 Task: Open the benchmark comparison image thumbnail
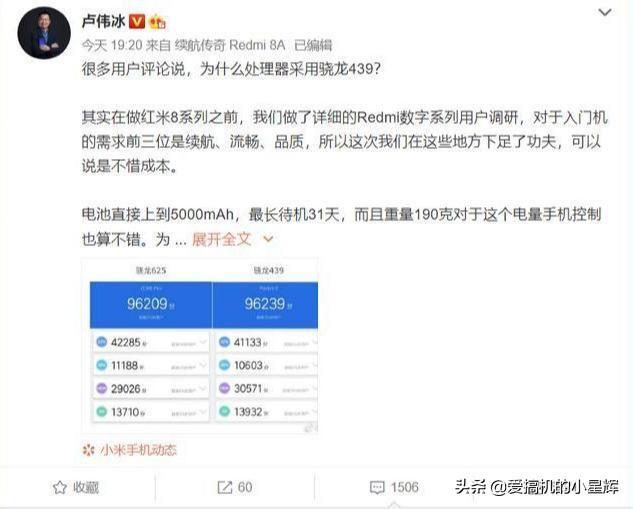tap(199, 346)
